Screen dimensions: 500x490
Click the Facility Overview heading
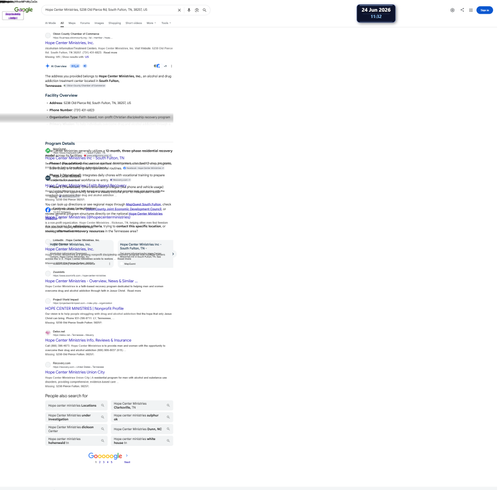(x=61, y=95)
